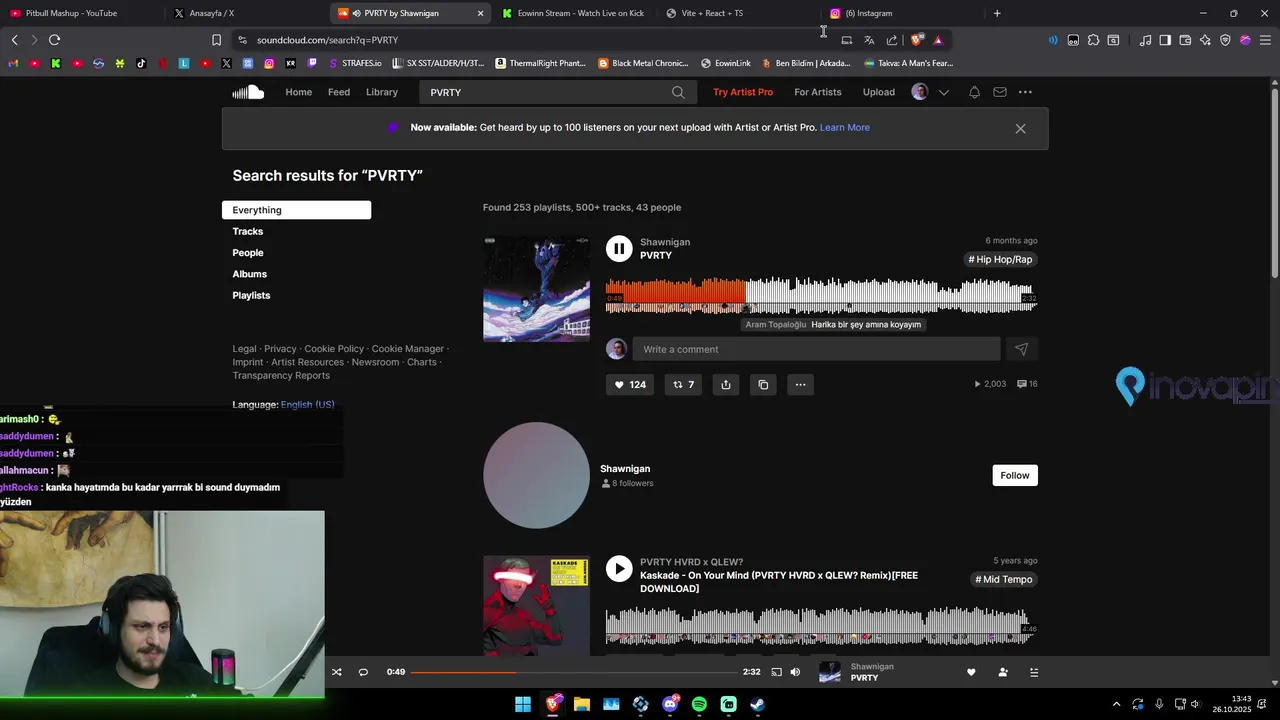This screenshot has width=1280, height=720.
Task: Open the messages envelope icon
Action: [x=1000, y=92]
